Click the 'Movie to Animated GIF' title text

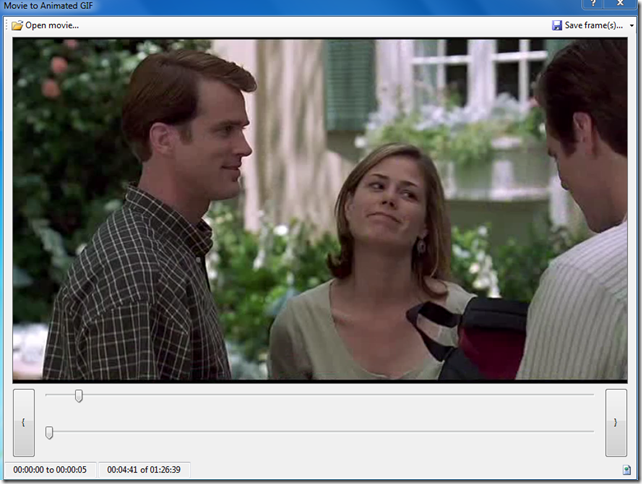48,6
